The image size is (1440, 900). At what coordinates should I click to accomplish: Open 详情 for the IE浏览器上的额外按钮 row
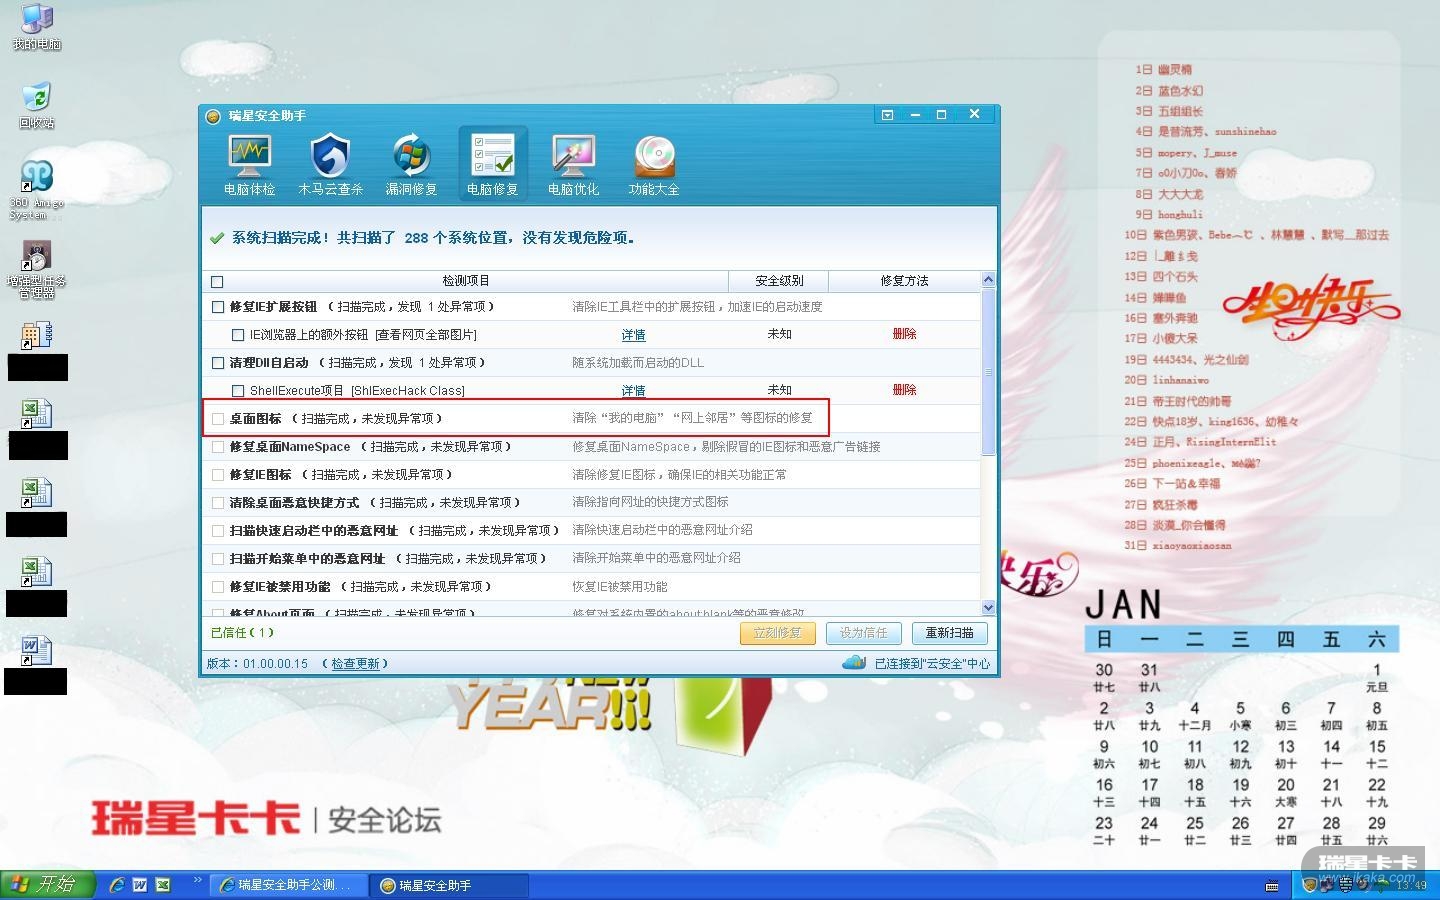click(x=633, y=335)
